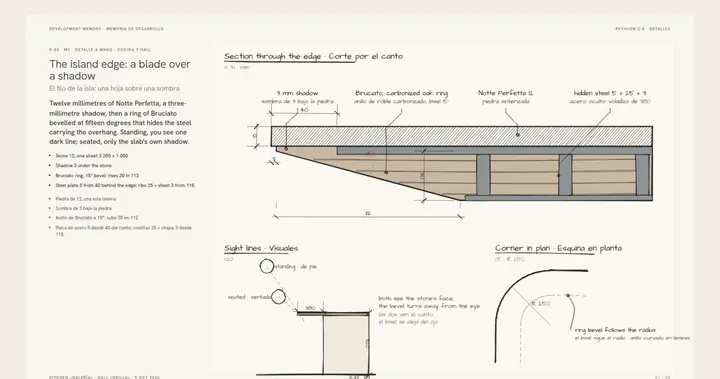
Task: Click the hatched stone slab in the section
Action: [461, 136]
